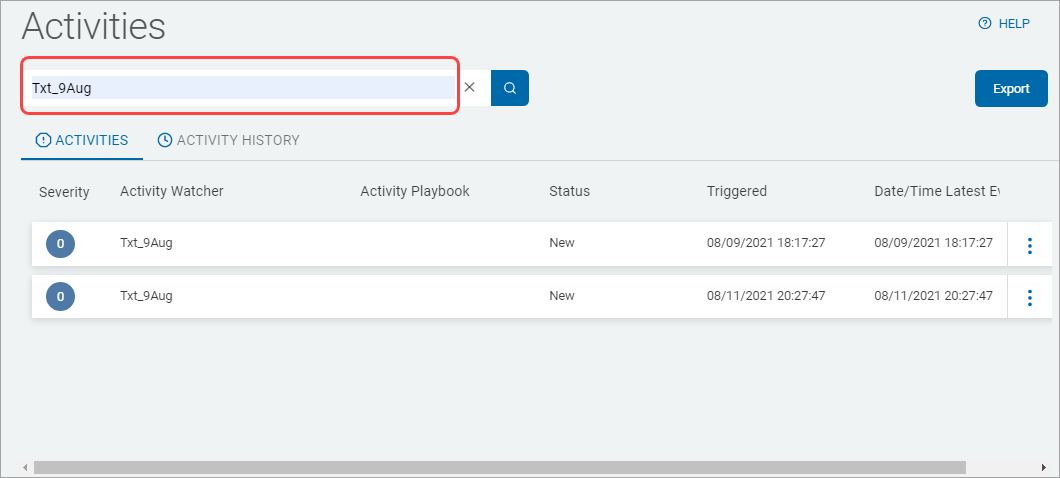
Task: Sort by the Severity column header
Action: coord(64,191)
